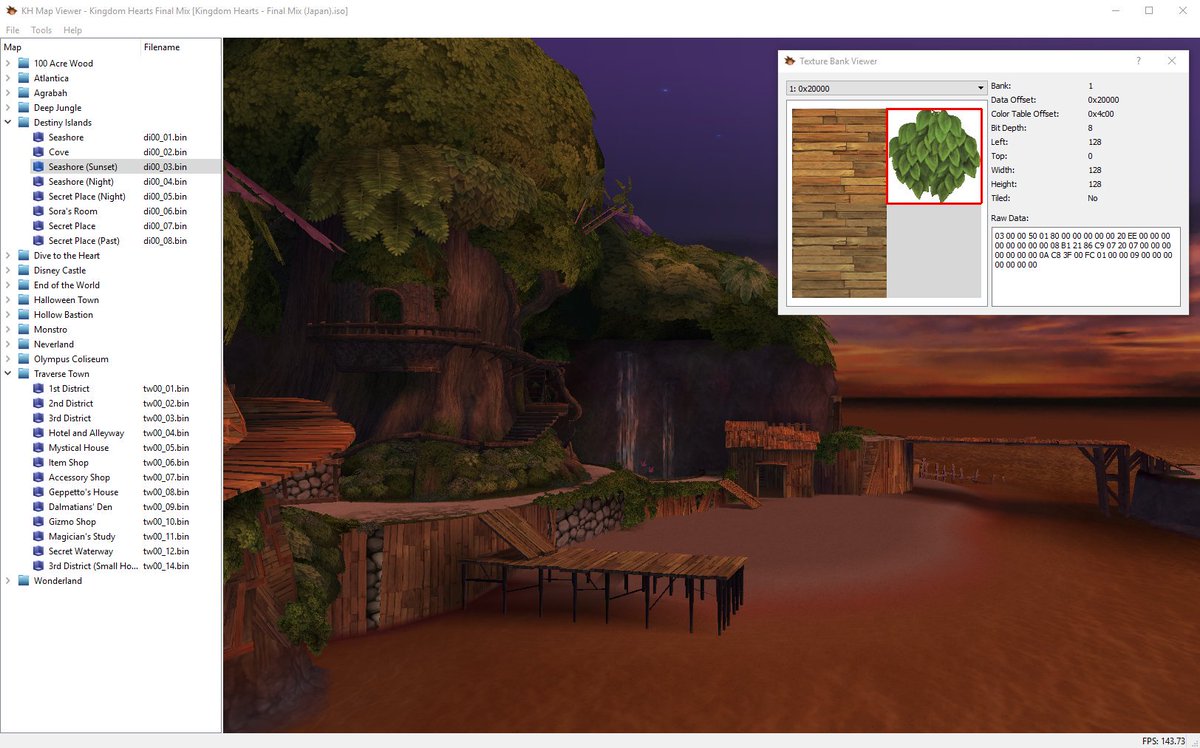
Task: Collapse the Traverse Town folder
Action: 9,373
